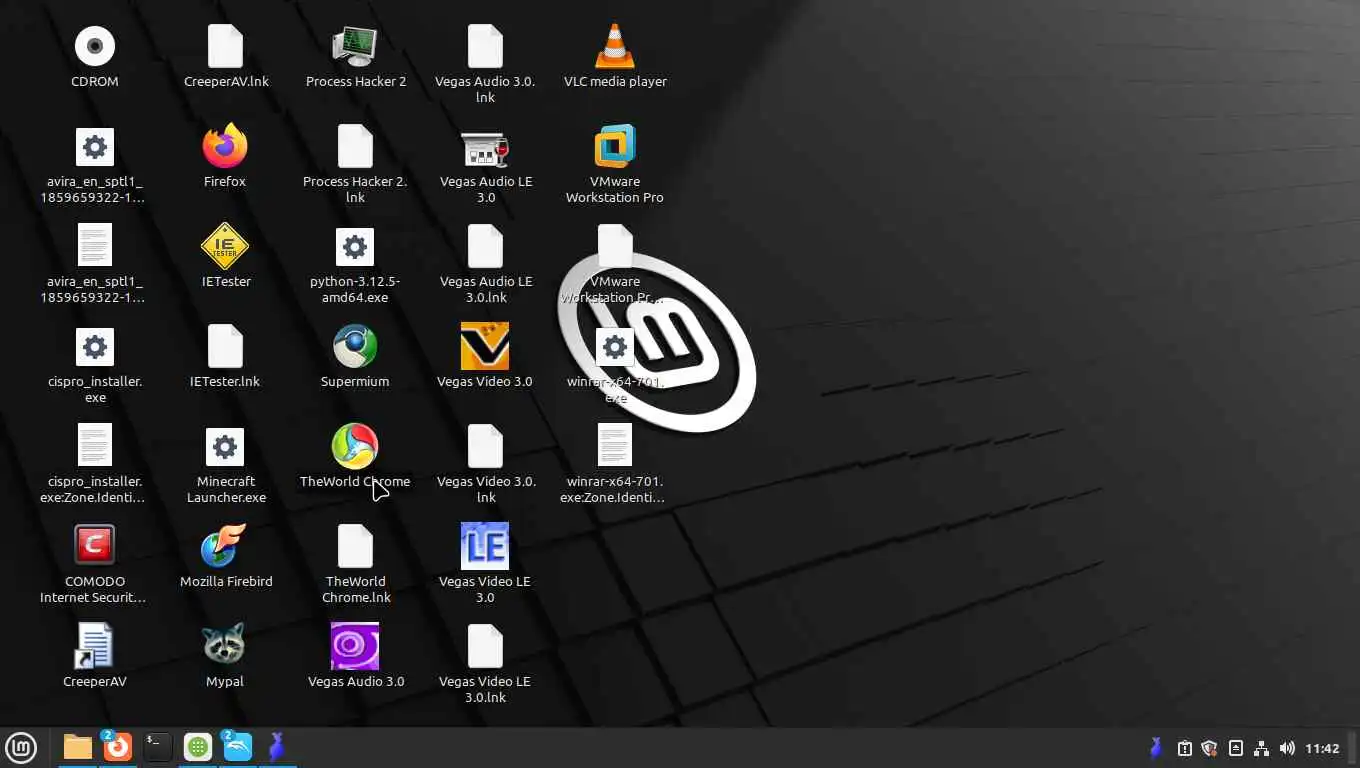The width and height of the screenshot is (1360, 768).
Task: Select winrar-x64-701.exe:Zone.Identi... text file
Action: [x=615, y=446]
